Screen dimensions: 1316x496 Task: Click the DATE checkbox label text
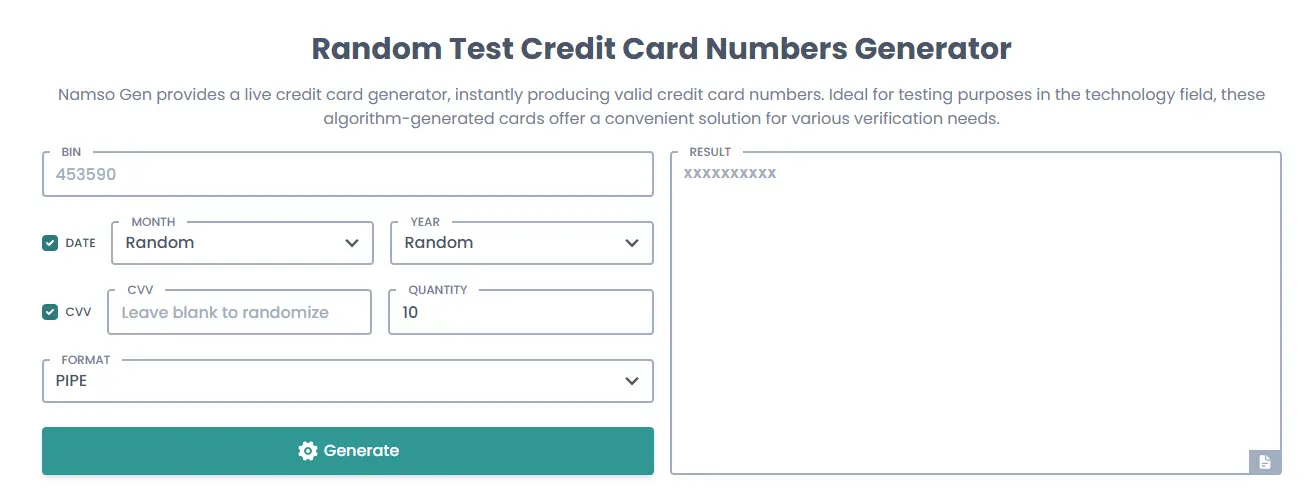coord(80,243)
